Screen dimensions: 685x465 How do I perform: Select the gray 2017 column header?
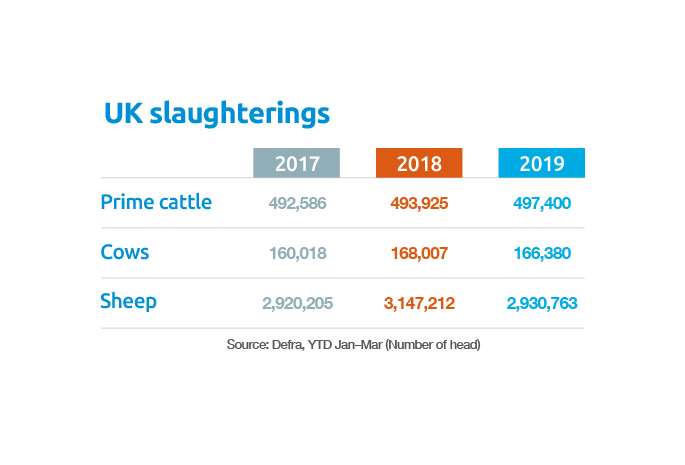click(297, 164)
